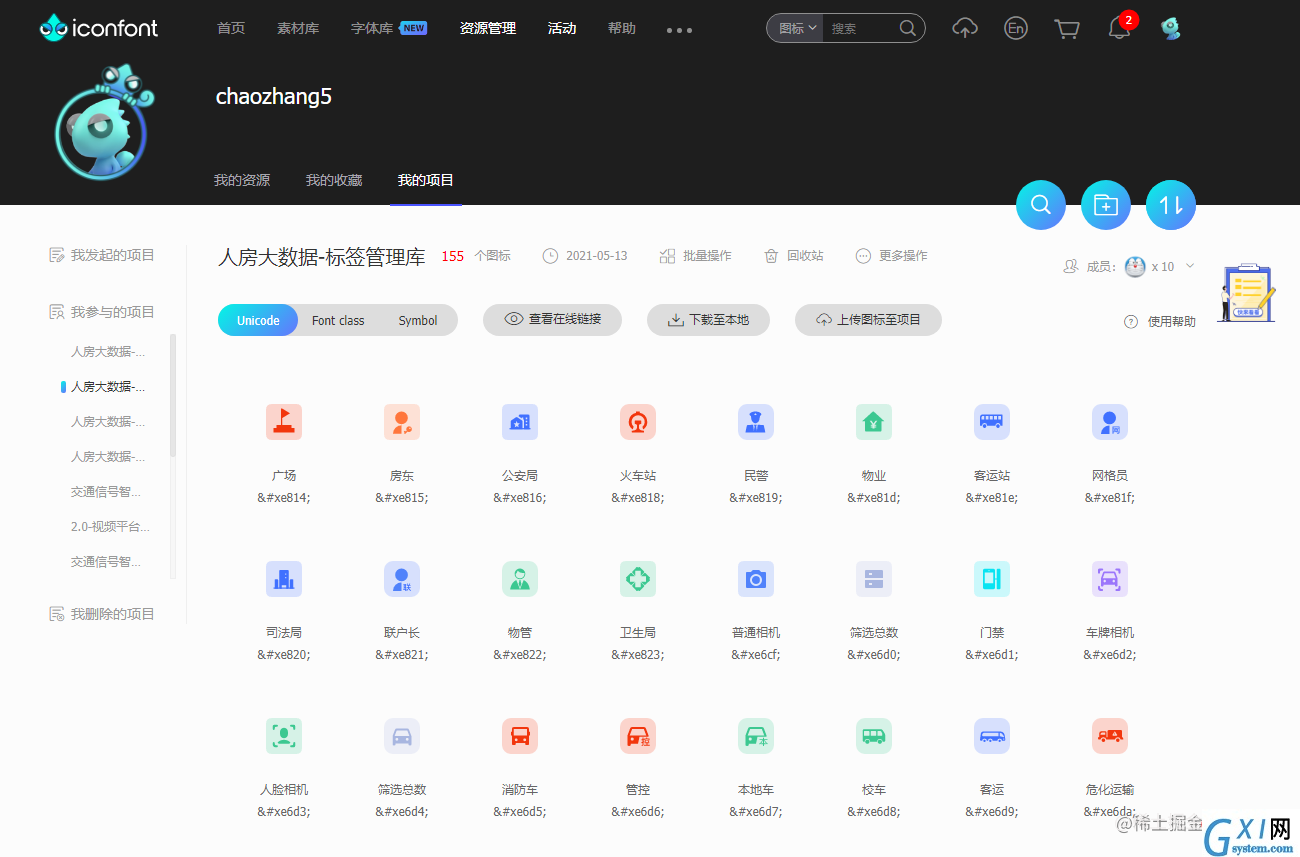Select the 司法局 justice bureau icon

284,579
